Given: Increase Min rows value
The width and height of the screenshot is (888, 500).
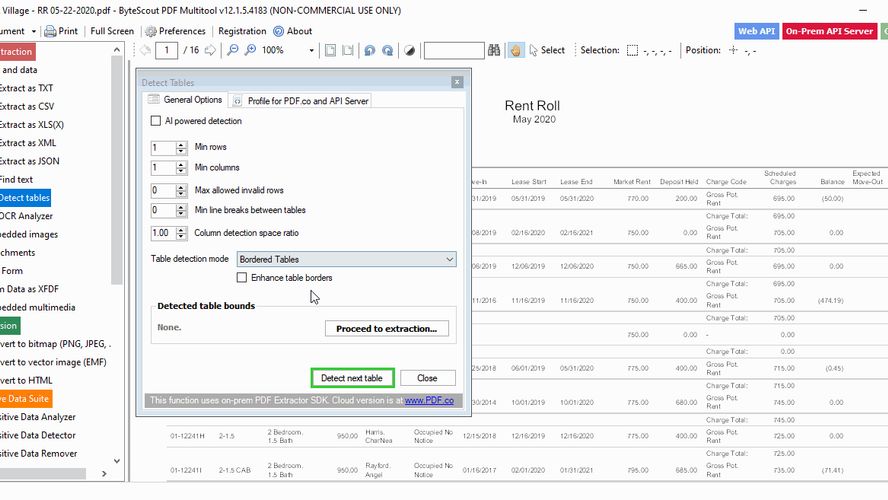Looking at the screenshot, I should tap(181, 144).
